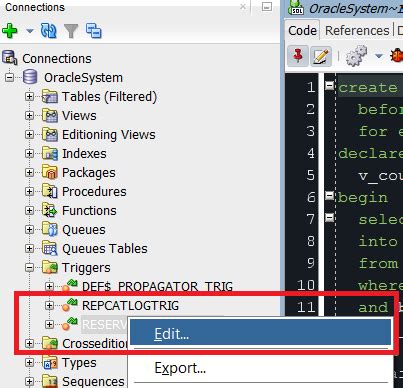Select the Connections root node icon

tap(10, 58)
